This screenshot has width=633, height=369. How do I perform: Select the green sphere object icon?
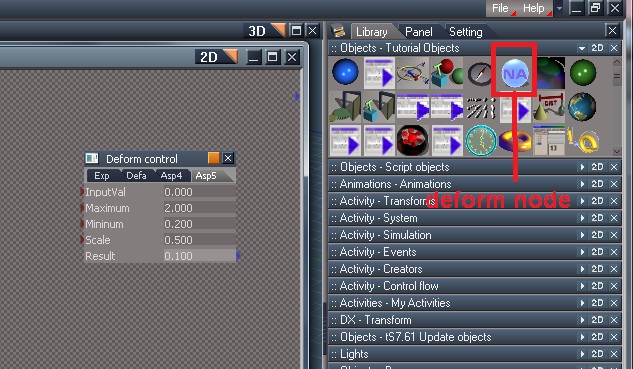(583, 73)
